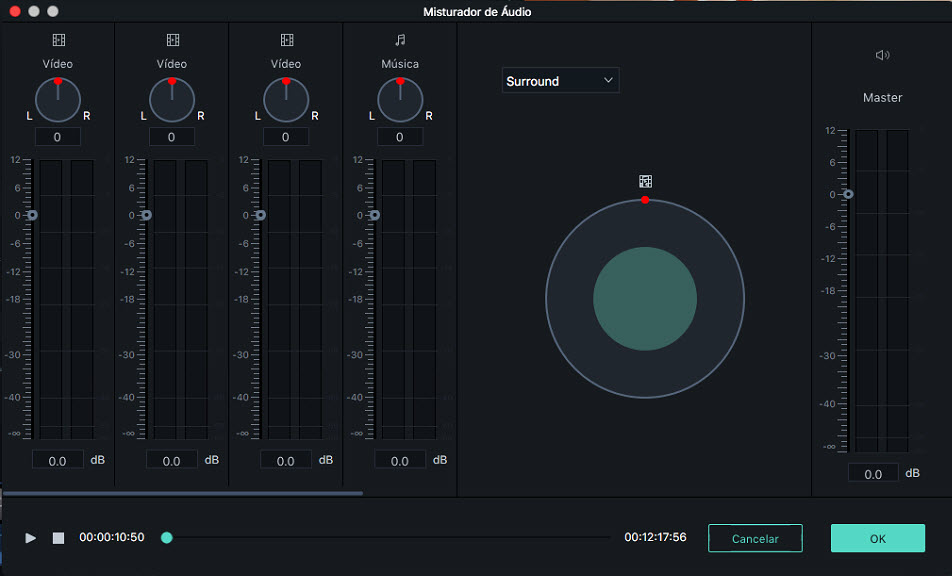Click the second Vídeo volume fader handle
Screen dimensions: 952x576
click(x=146, y=215)
